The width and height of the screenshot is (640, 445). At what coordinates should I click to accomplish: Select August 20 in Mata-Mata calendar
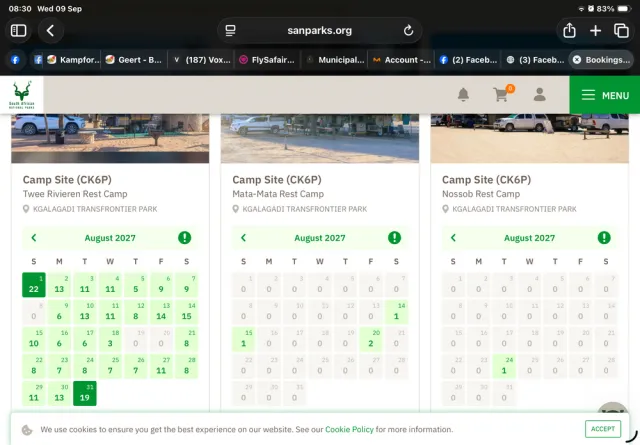[x=371, y=339]
